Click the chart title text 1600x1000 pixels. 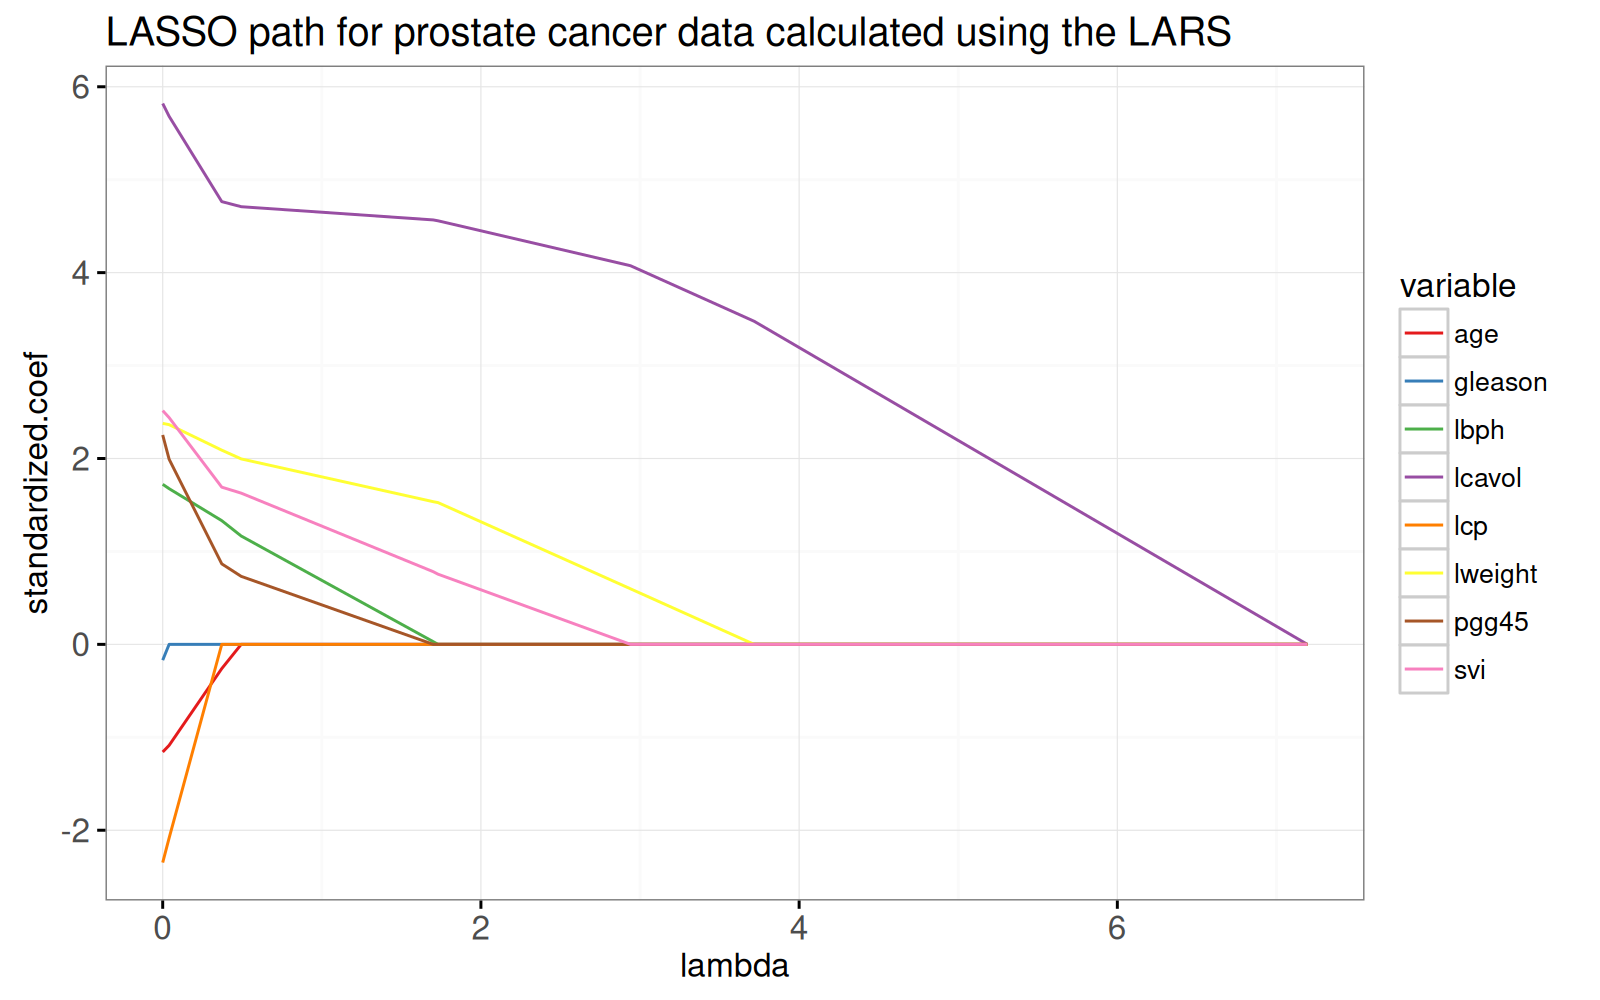[x=668, y=33]
